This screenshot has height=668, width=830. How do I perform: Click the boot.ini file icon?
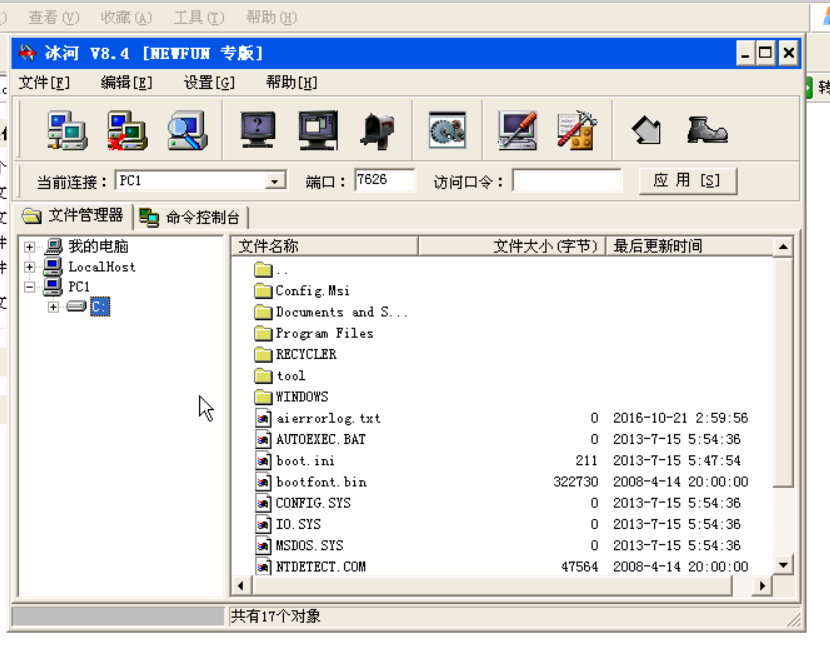click(x=263, y=461)
